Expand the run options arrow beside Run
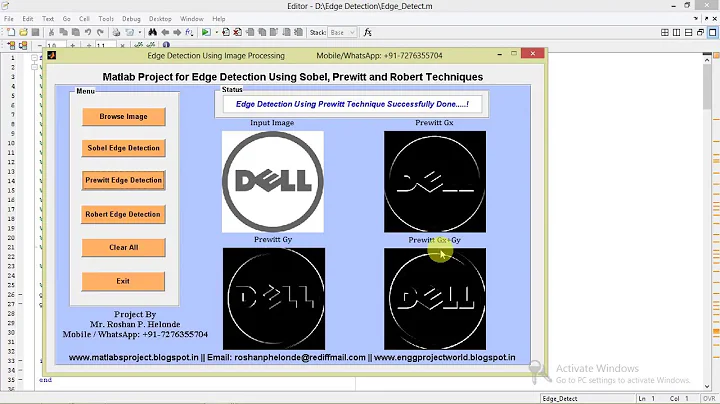Image resolution: width=720 pixels, height=404 pixels. click(x=216, y=32)
